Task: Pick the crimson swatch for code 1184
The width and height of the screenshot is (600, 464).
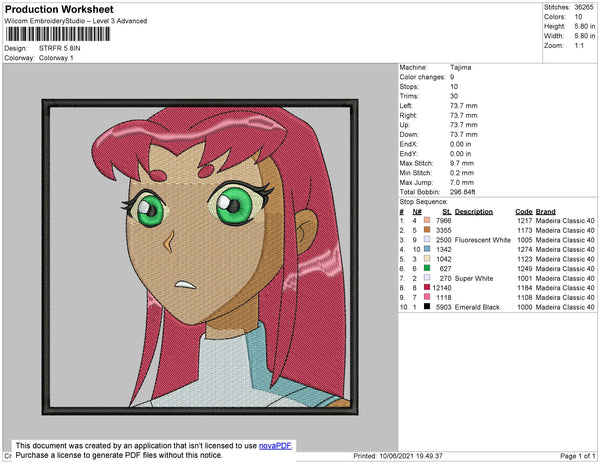Action: [x=427, y=287]
